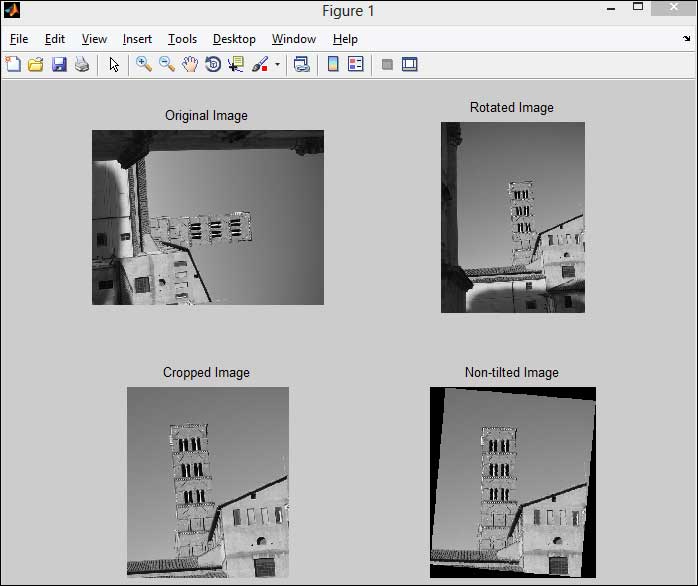
Task: Insert a colorbar using the toolbar icon
Action: pos(333,64)
